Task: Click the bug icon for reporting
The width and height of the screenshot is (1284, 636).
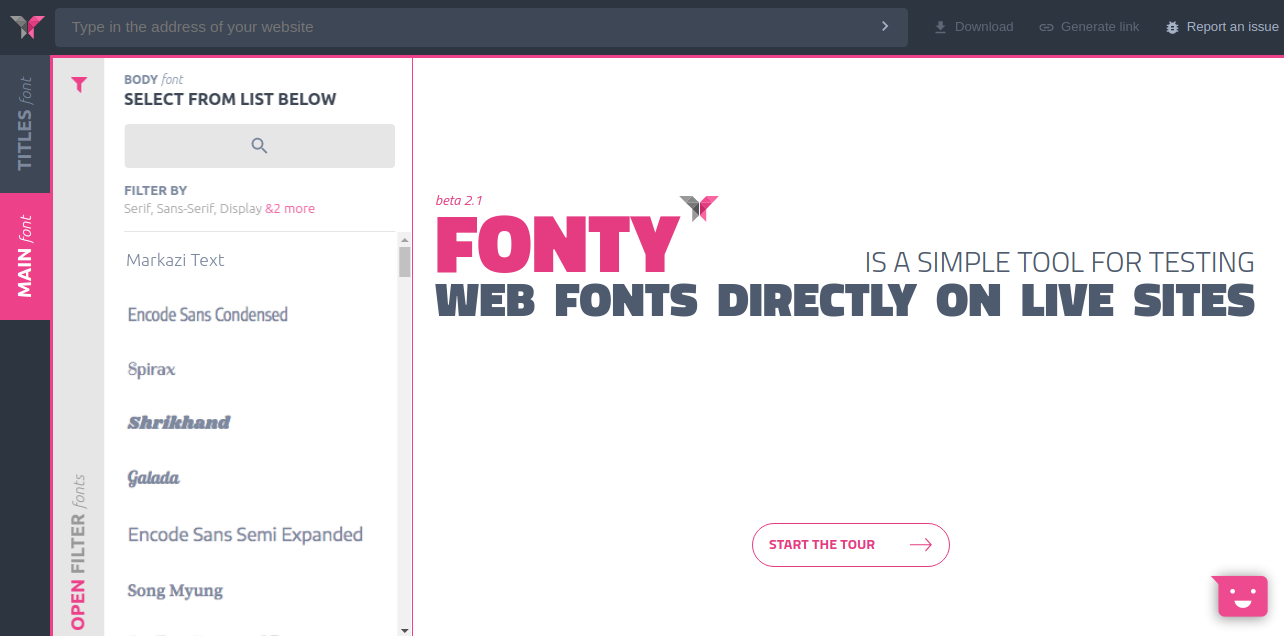Action: tap(1172, 27)
